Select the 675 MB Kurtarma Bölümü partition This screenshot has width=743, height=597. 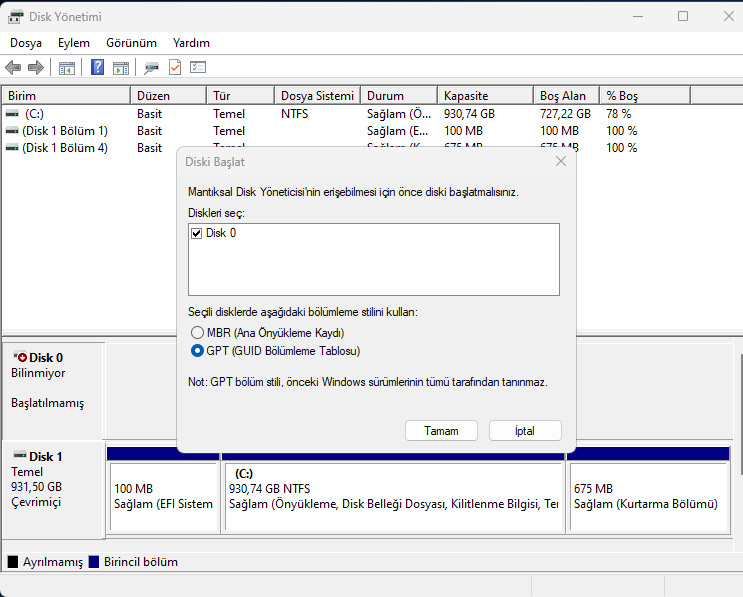(x=649, y=496)
